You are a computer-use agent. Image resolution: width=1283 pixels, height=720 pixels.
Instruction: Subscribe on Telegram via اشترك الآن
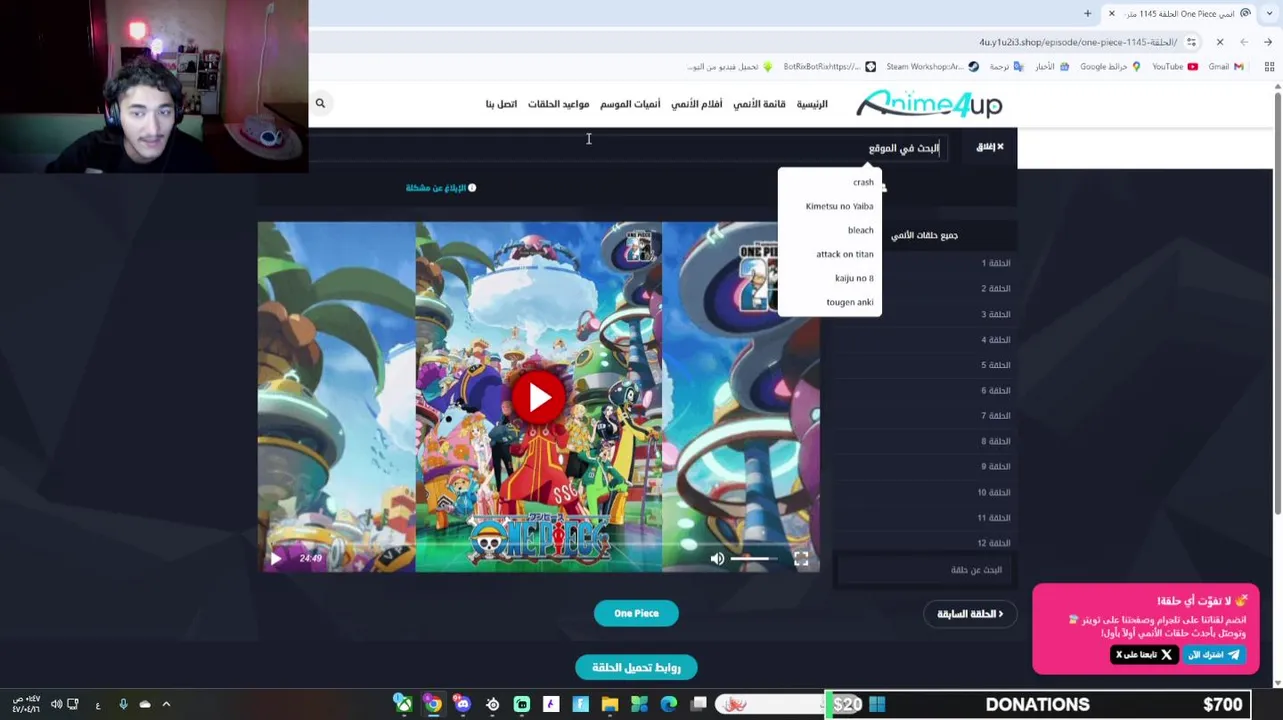(1214, 655)
